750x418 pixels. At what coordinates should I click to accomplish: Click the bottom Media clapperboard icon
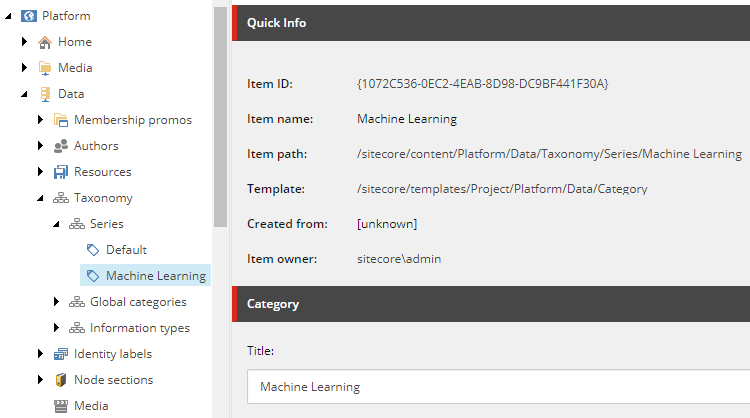tap(60, 406)
